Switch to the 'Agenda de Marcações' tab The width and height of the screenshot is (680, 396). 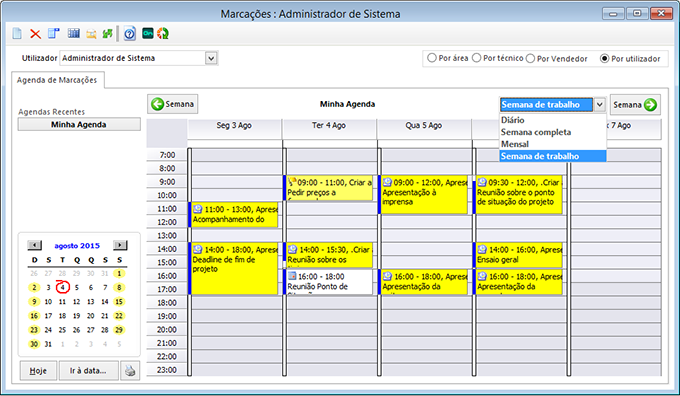click(x=57, y=80)
